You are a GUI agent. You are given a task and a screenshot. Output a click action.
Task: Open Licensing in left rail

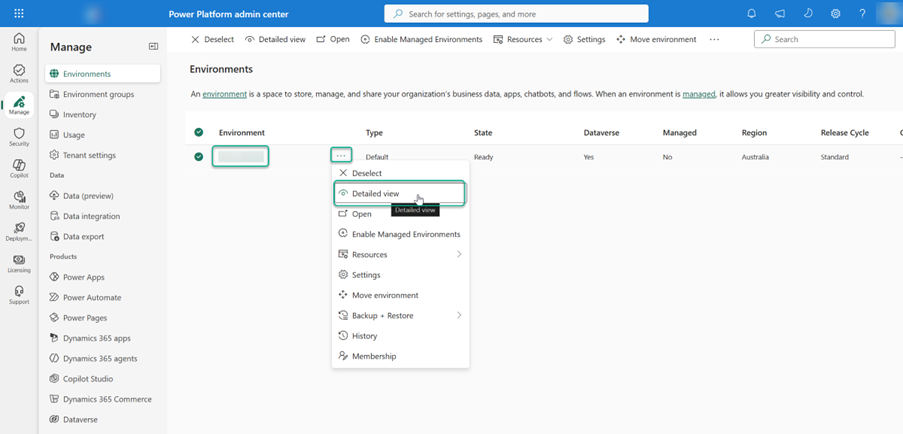tap(19, 264)
